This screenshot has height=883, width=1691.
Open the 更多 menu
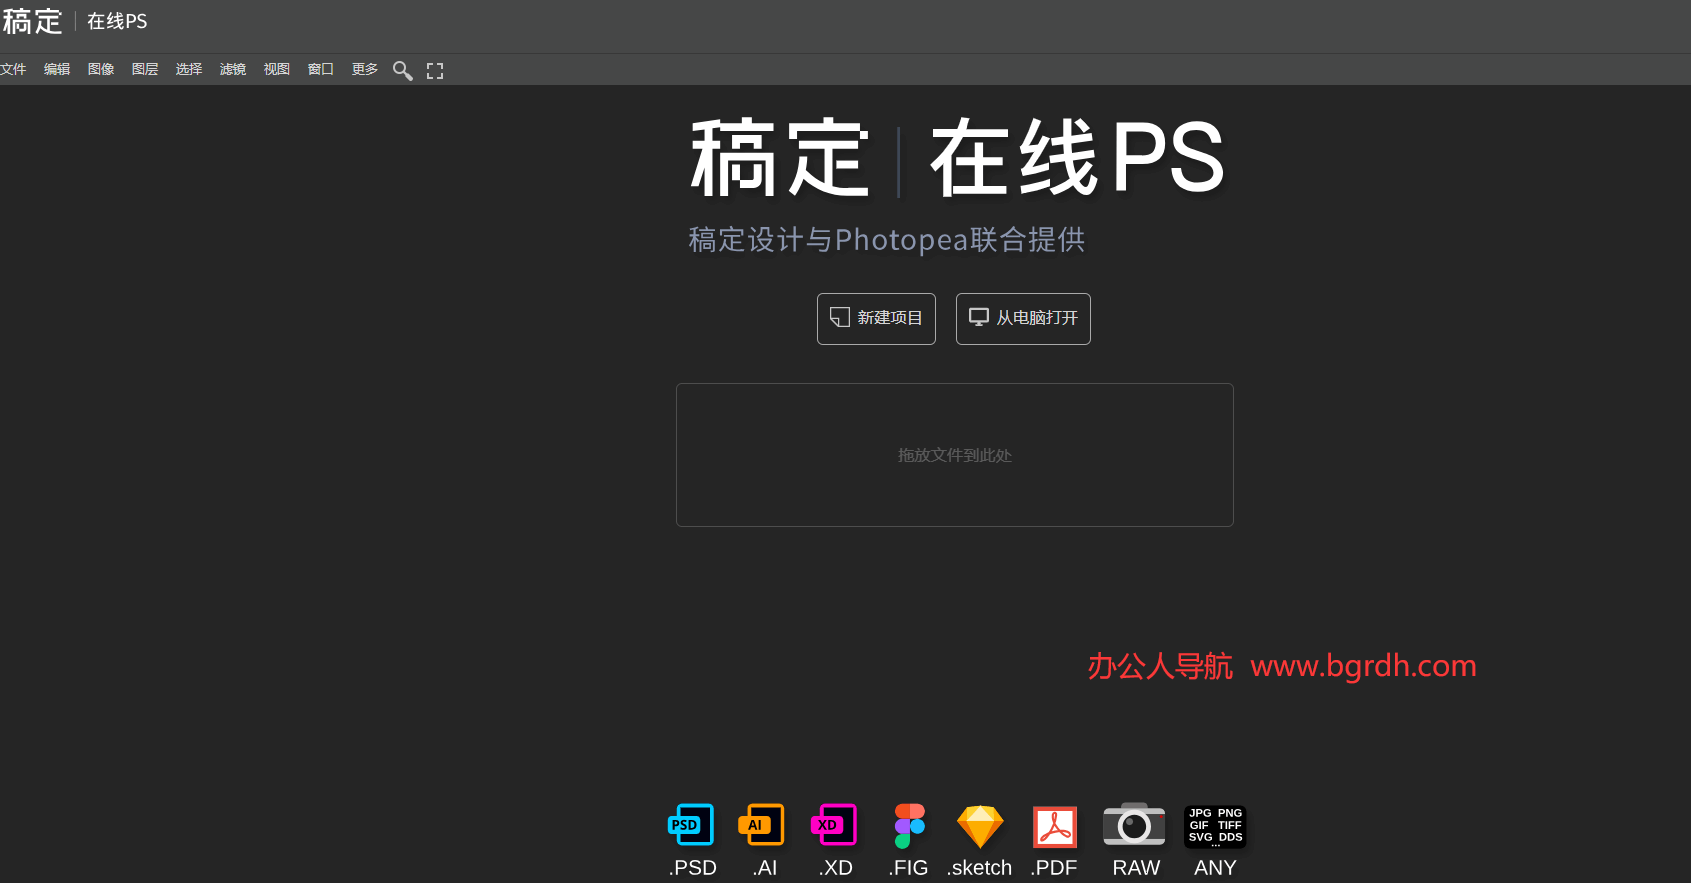[365, 69]
